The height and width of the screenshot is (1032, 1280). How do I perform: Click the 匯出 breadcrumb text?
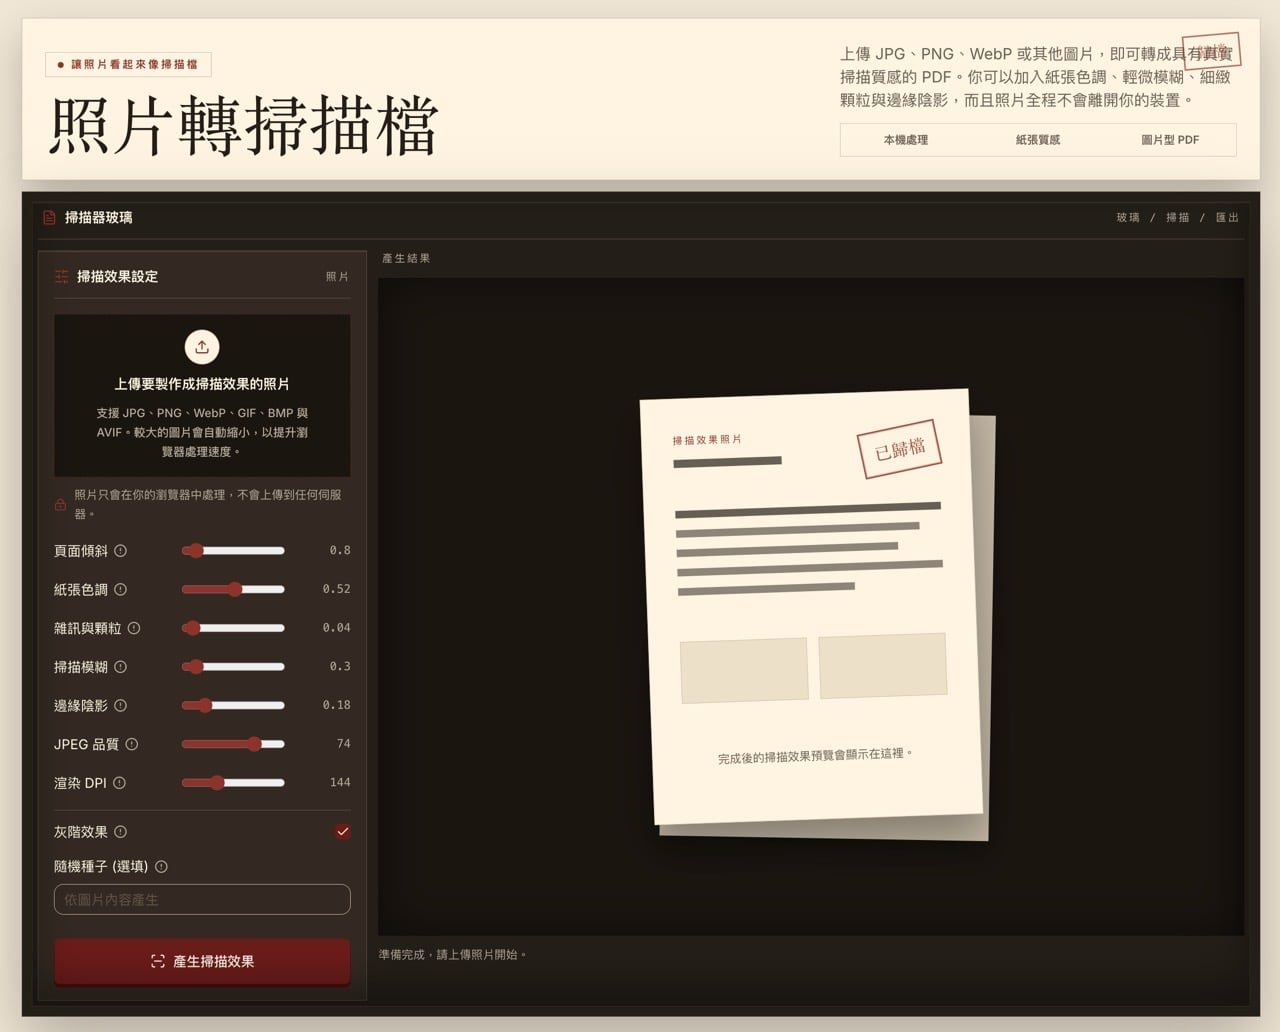click(x=1227, y=218)
